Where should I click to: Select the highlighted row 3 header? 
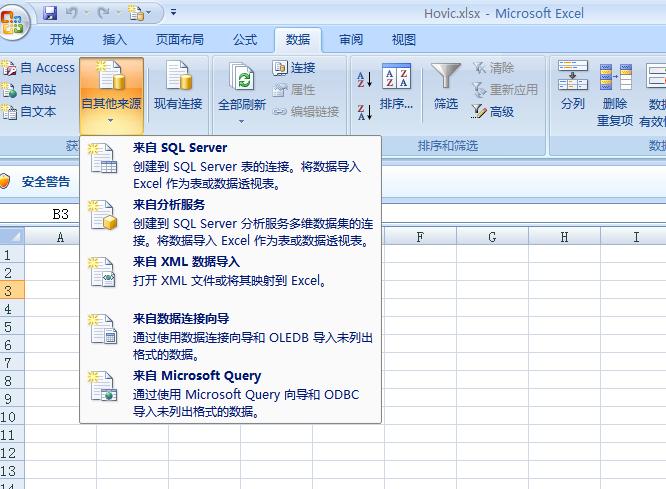pyautogui.click(x=12, y=291)
